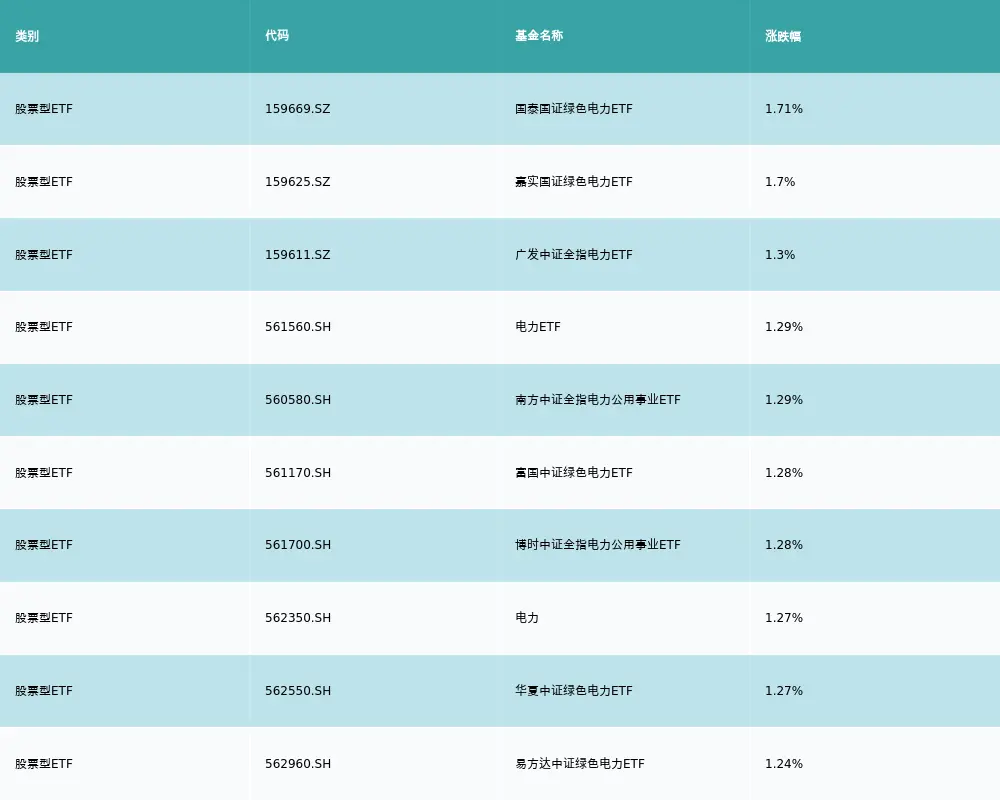
Task: Select code 561700.SH
Action: click(298, 545)
